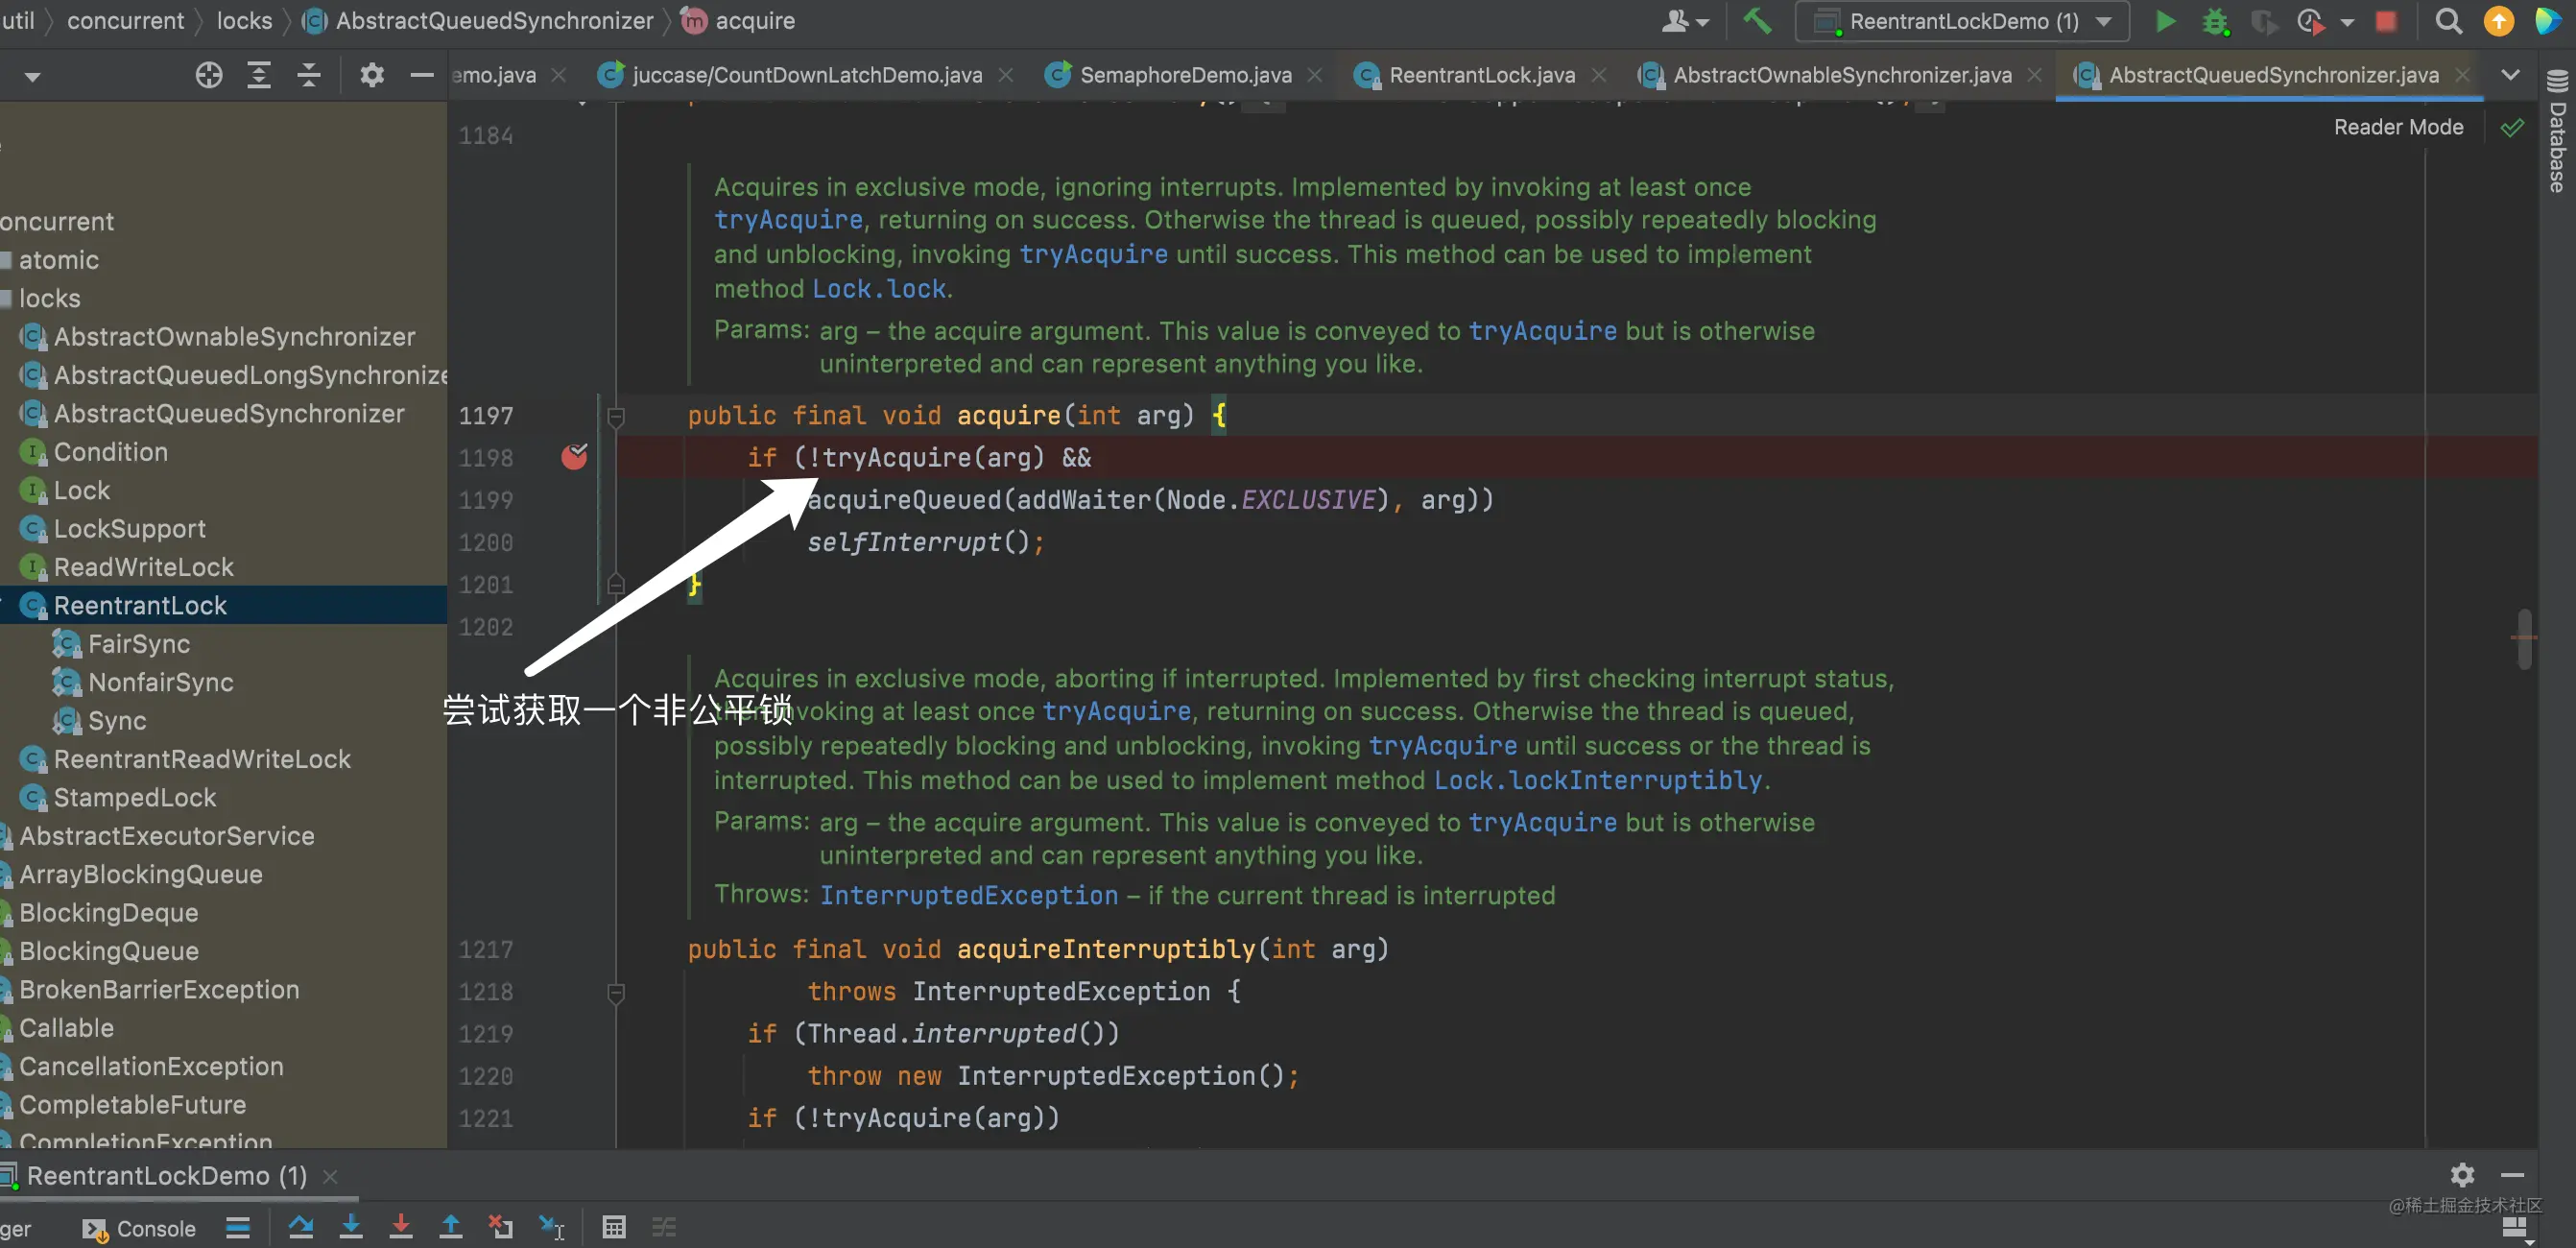Click the red Force Step Into icon
Viewport: 2576px width, 1248px height.
click(401, 1227)
